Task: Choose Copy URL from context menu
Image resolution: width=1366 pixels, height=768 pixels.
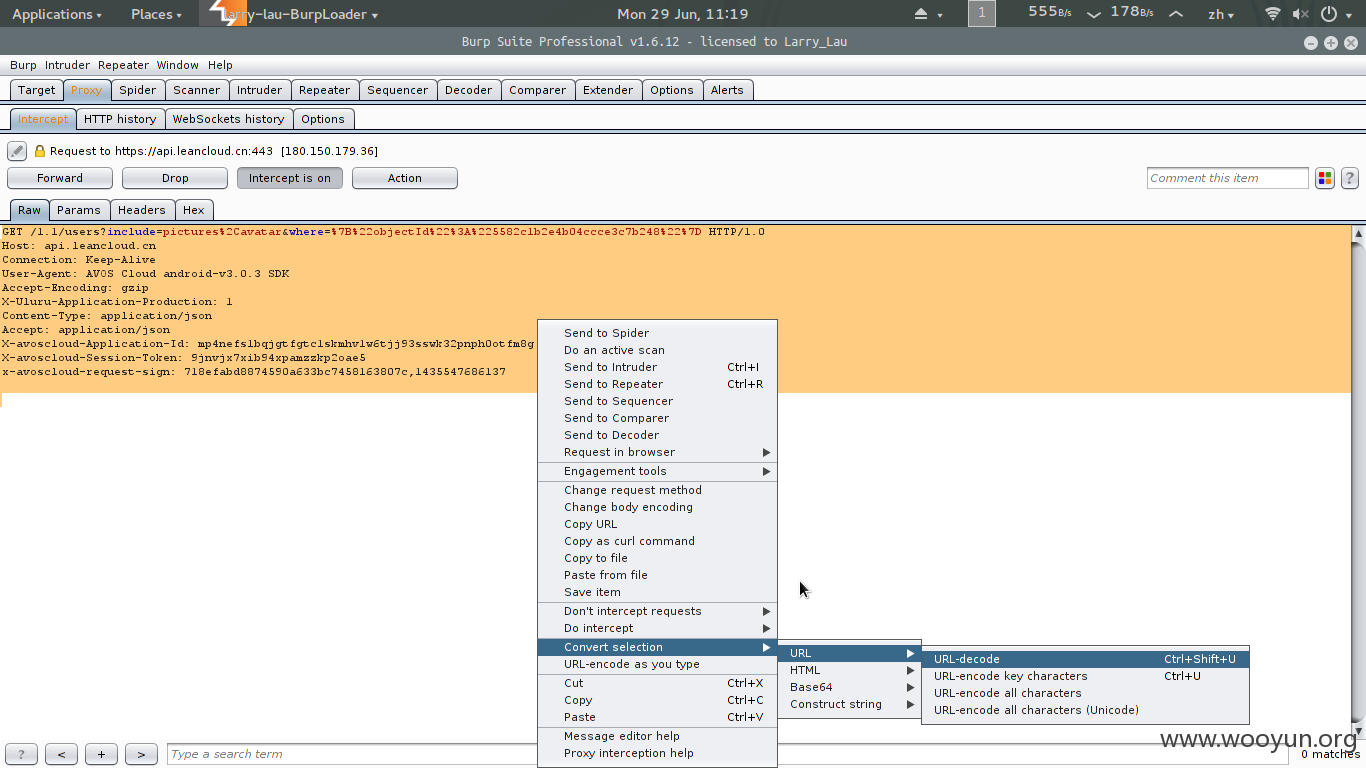Action: click(x=657, y=524)
